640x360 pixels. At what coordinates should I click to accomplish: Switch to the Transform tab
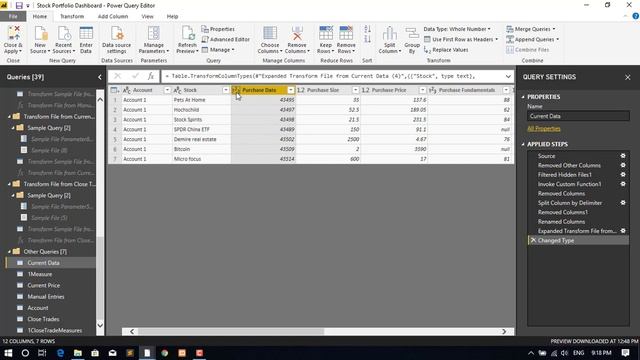[72, 16]
